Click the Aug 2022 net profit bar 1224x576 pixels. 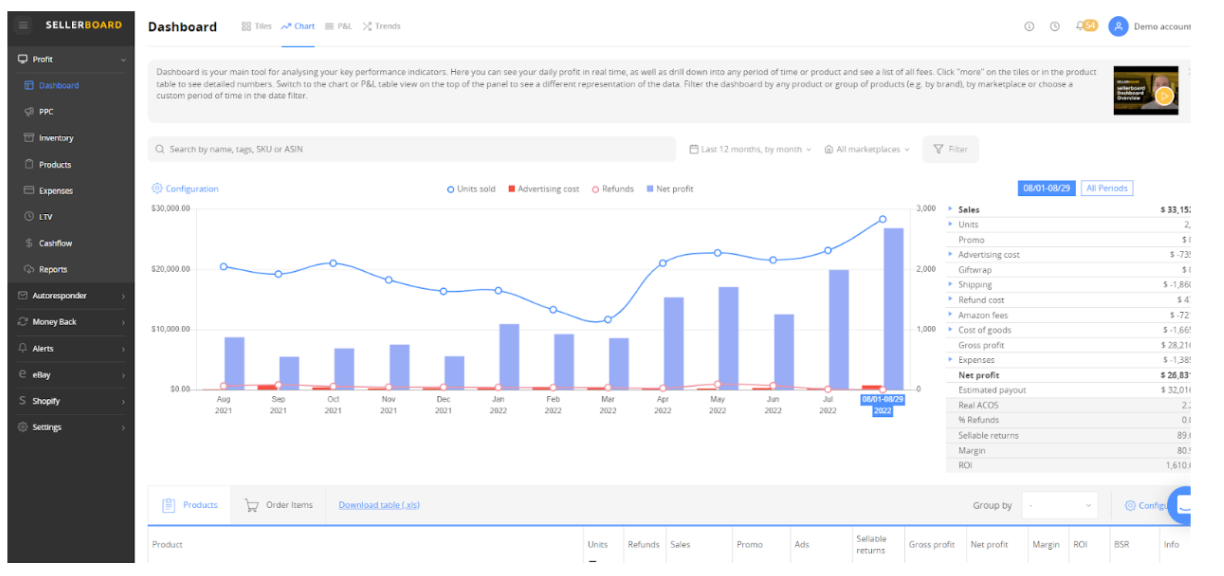pos(893,310)
